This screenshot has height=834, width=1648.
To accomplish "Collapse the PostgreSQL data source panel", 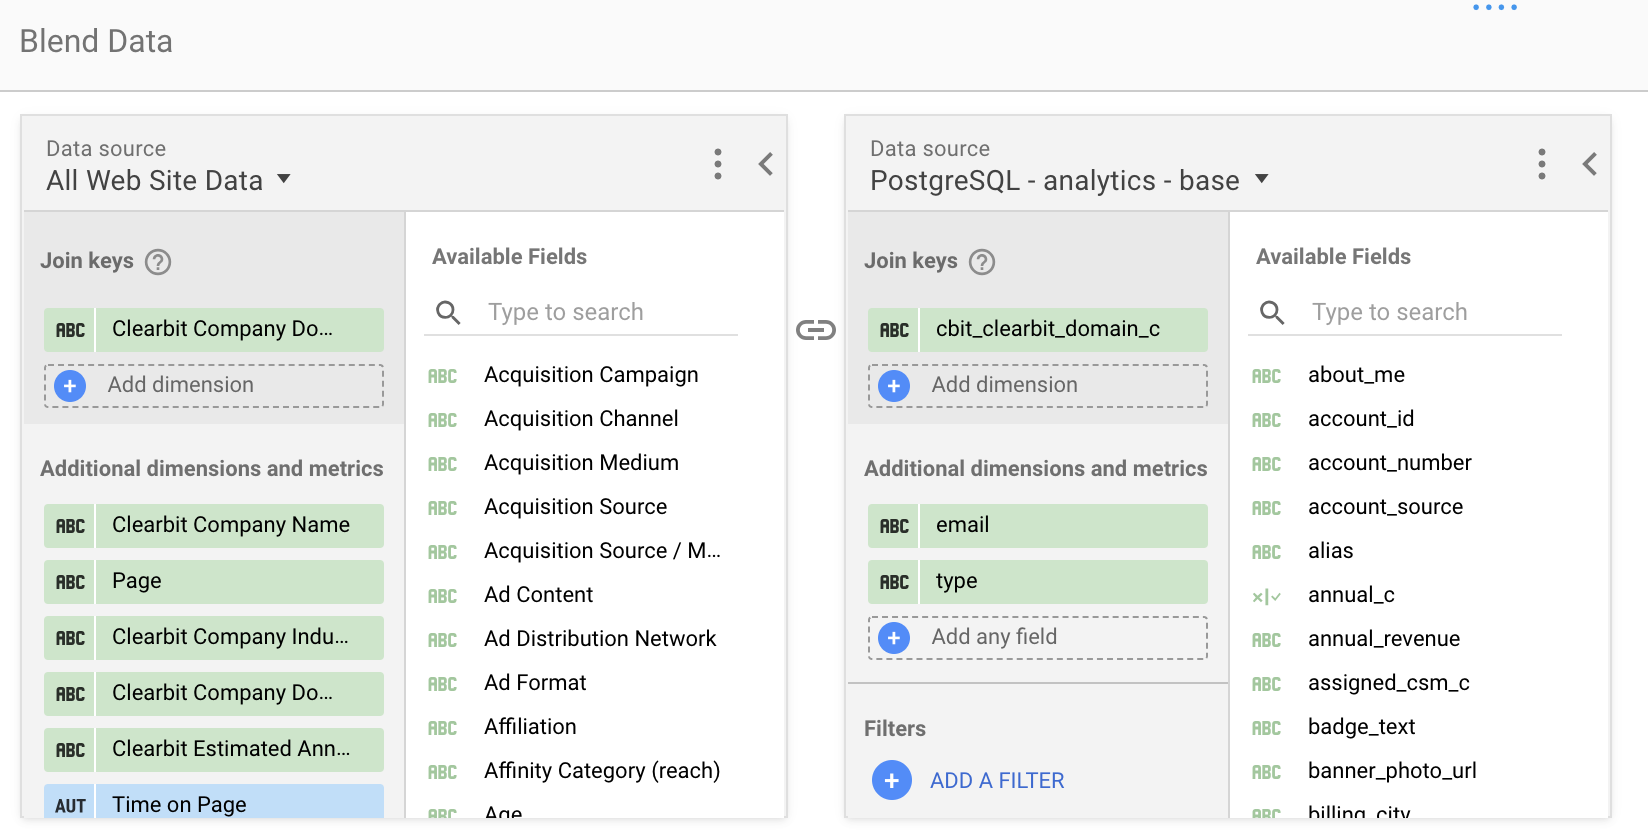I will point(1590,164).
